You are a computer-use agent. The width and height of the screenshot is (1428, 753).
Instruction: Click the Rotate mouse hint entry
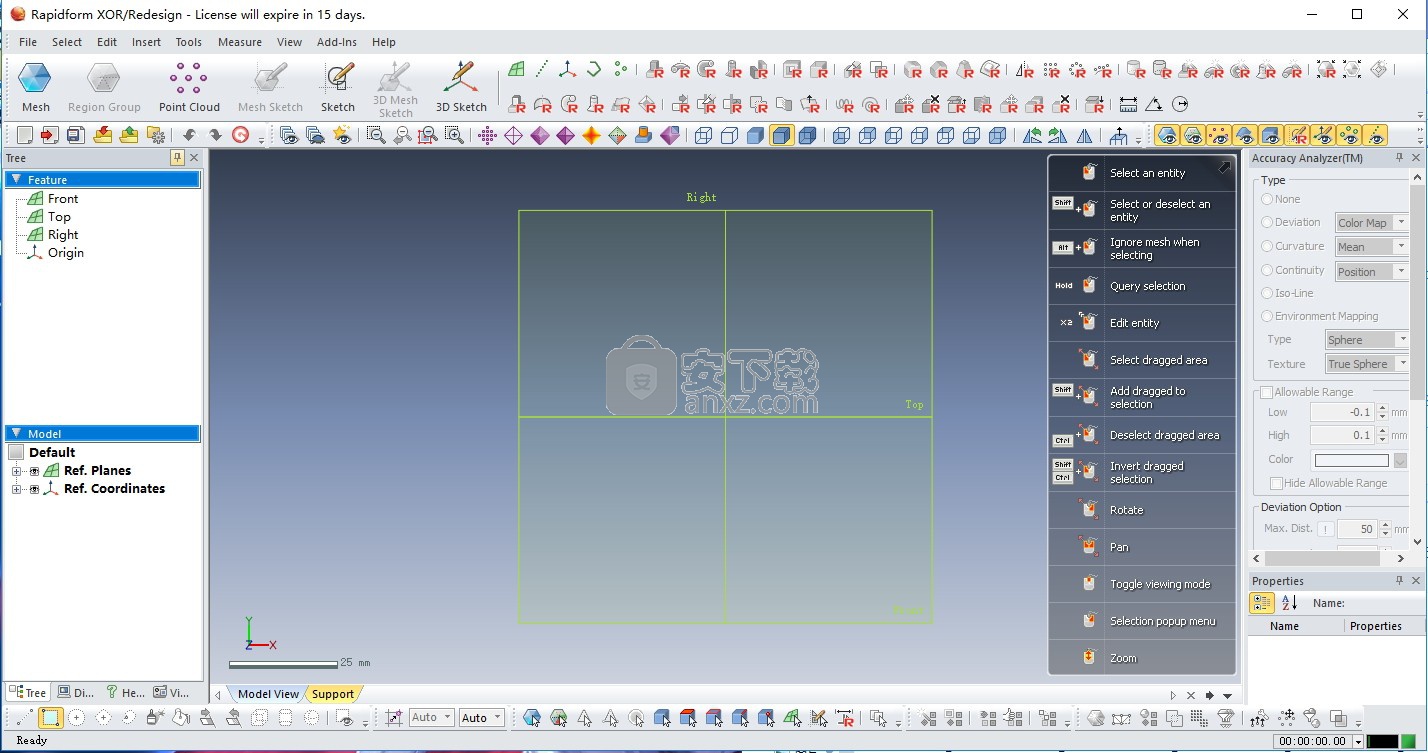pos(1142,510)
